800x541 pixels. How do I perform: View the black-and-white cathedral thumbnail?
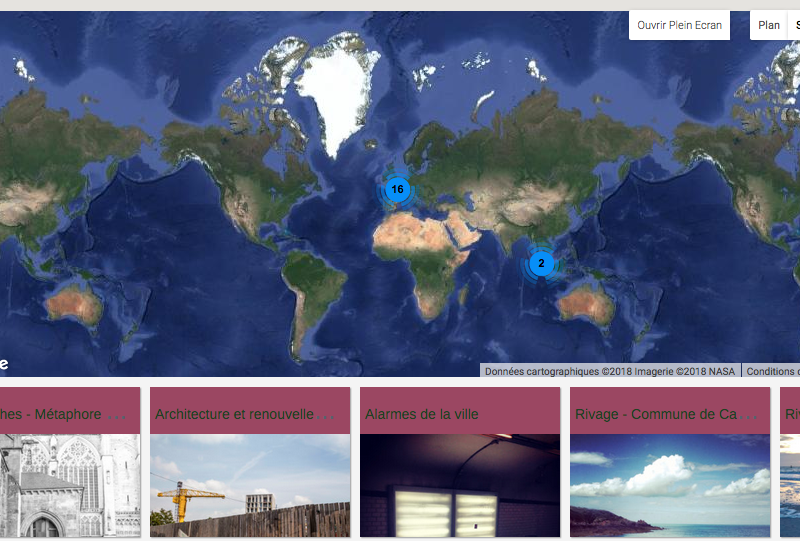pyautogui.click(x=70, y=485)
